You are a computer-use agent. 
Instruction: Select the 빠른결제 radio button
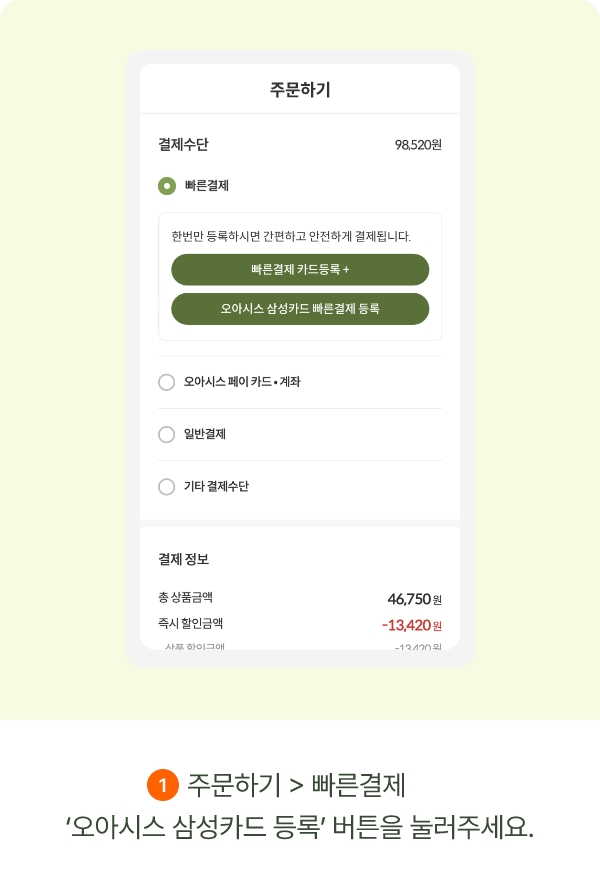click(167, 185)
